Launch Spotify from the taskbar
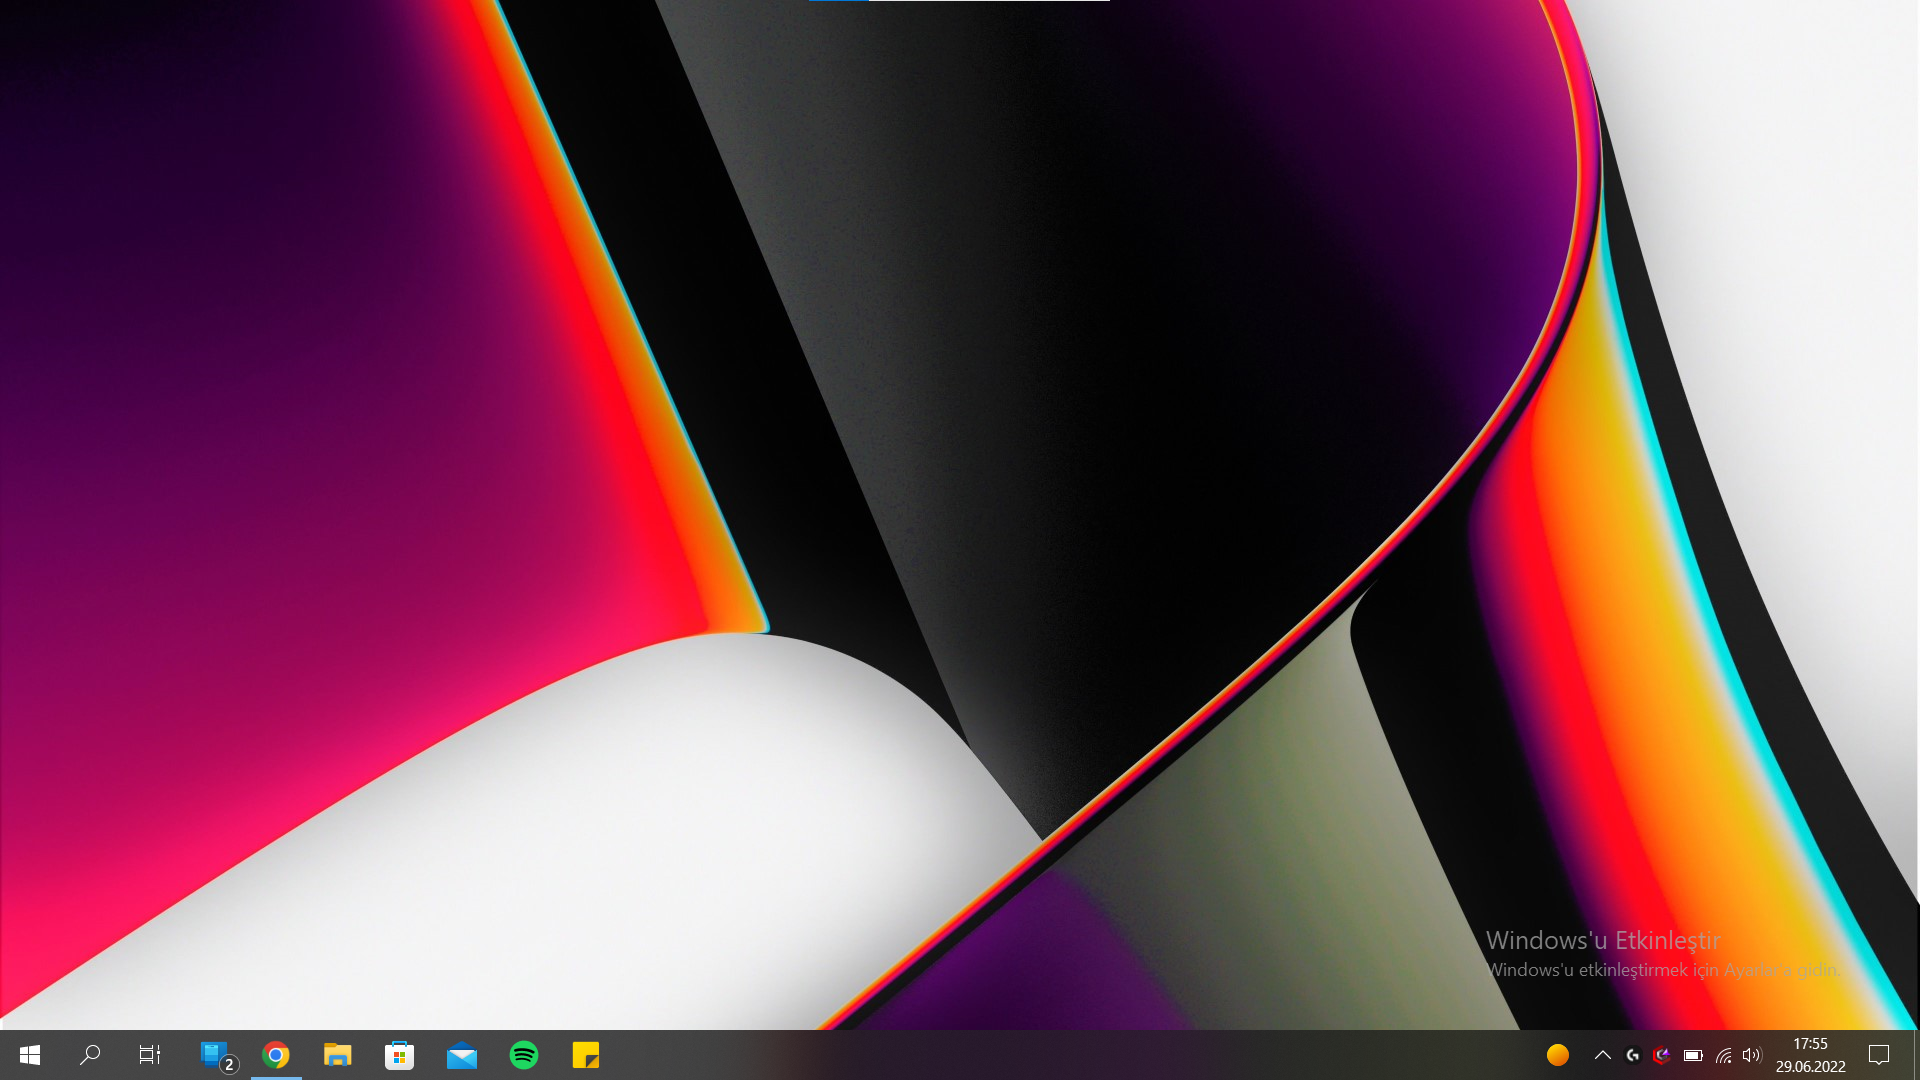 524,1055
